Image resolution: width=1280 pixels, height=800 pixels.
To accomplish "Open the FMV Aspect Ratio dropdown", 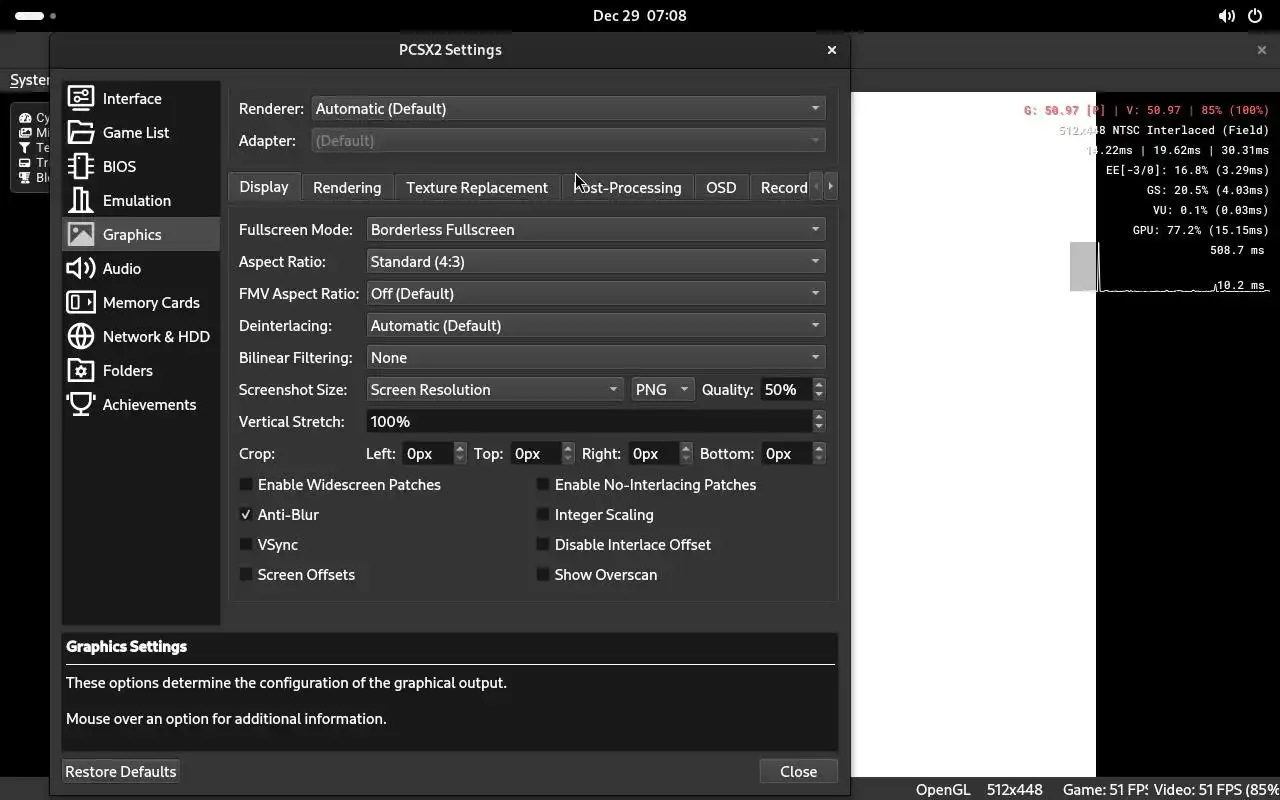I will pyautogui.click(x=596, y=293).
